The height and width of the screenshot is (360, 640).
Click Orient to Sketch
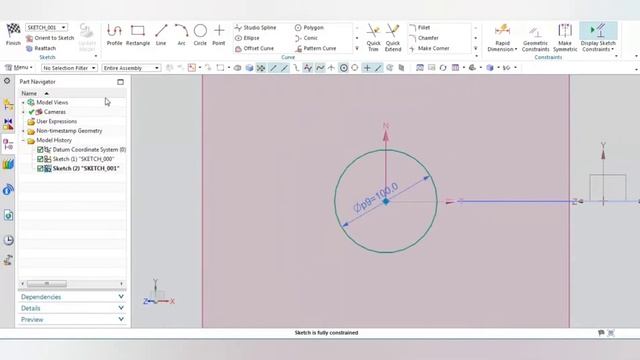(x=50, y=38)
